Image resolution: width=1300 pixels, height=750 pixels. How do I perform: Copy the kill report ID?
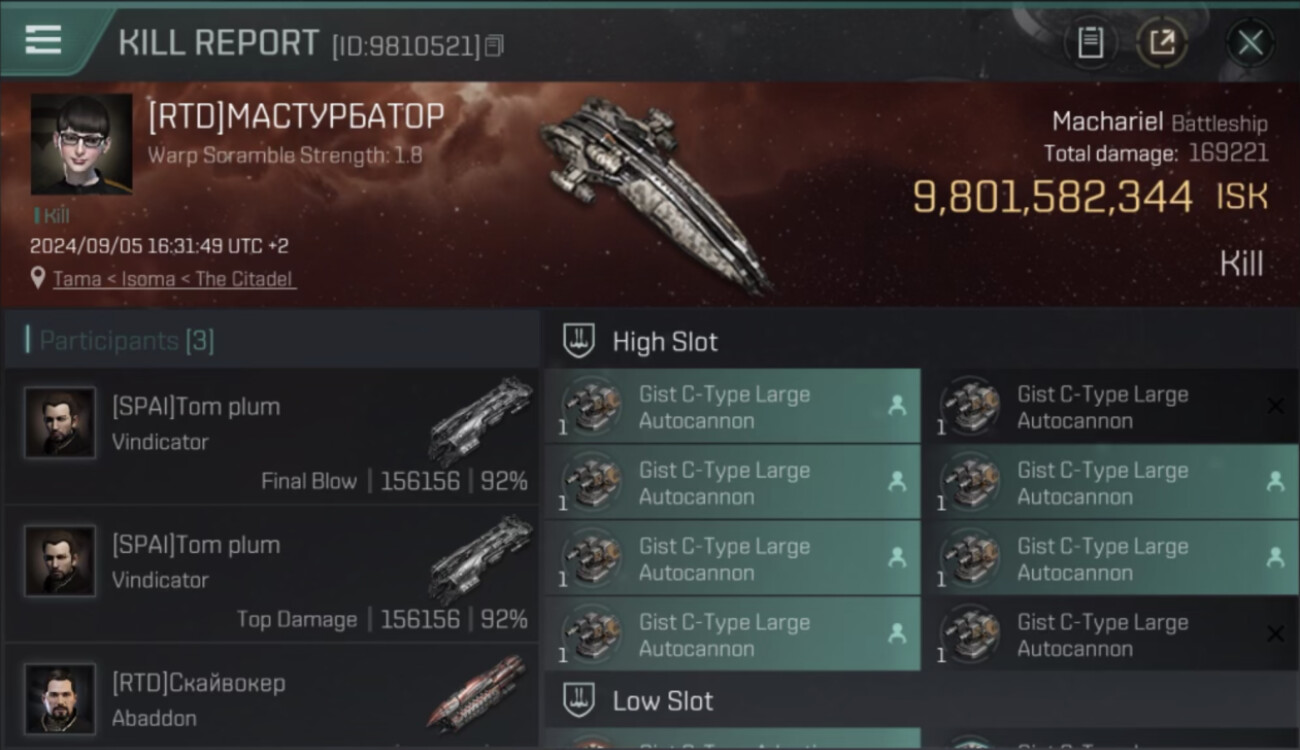[x=494, y=46]
